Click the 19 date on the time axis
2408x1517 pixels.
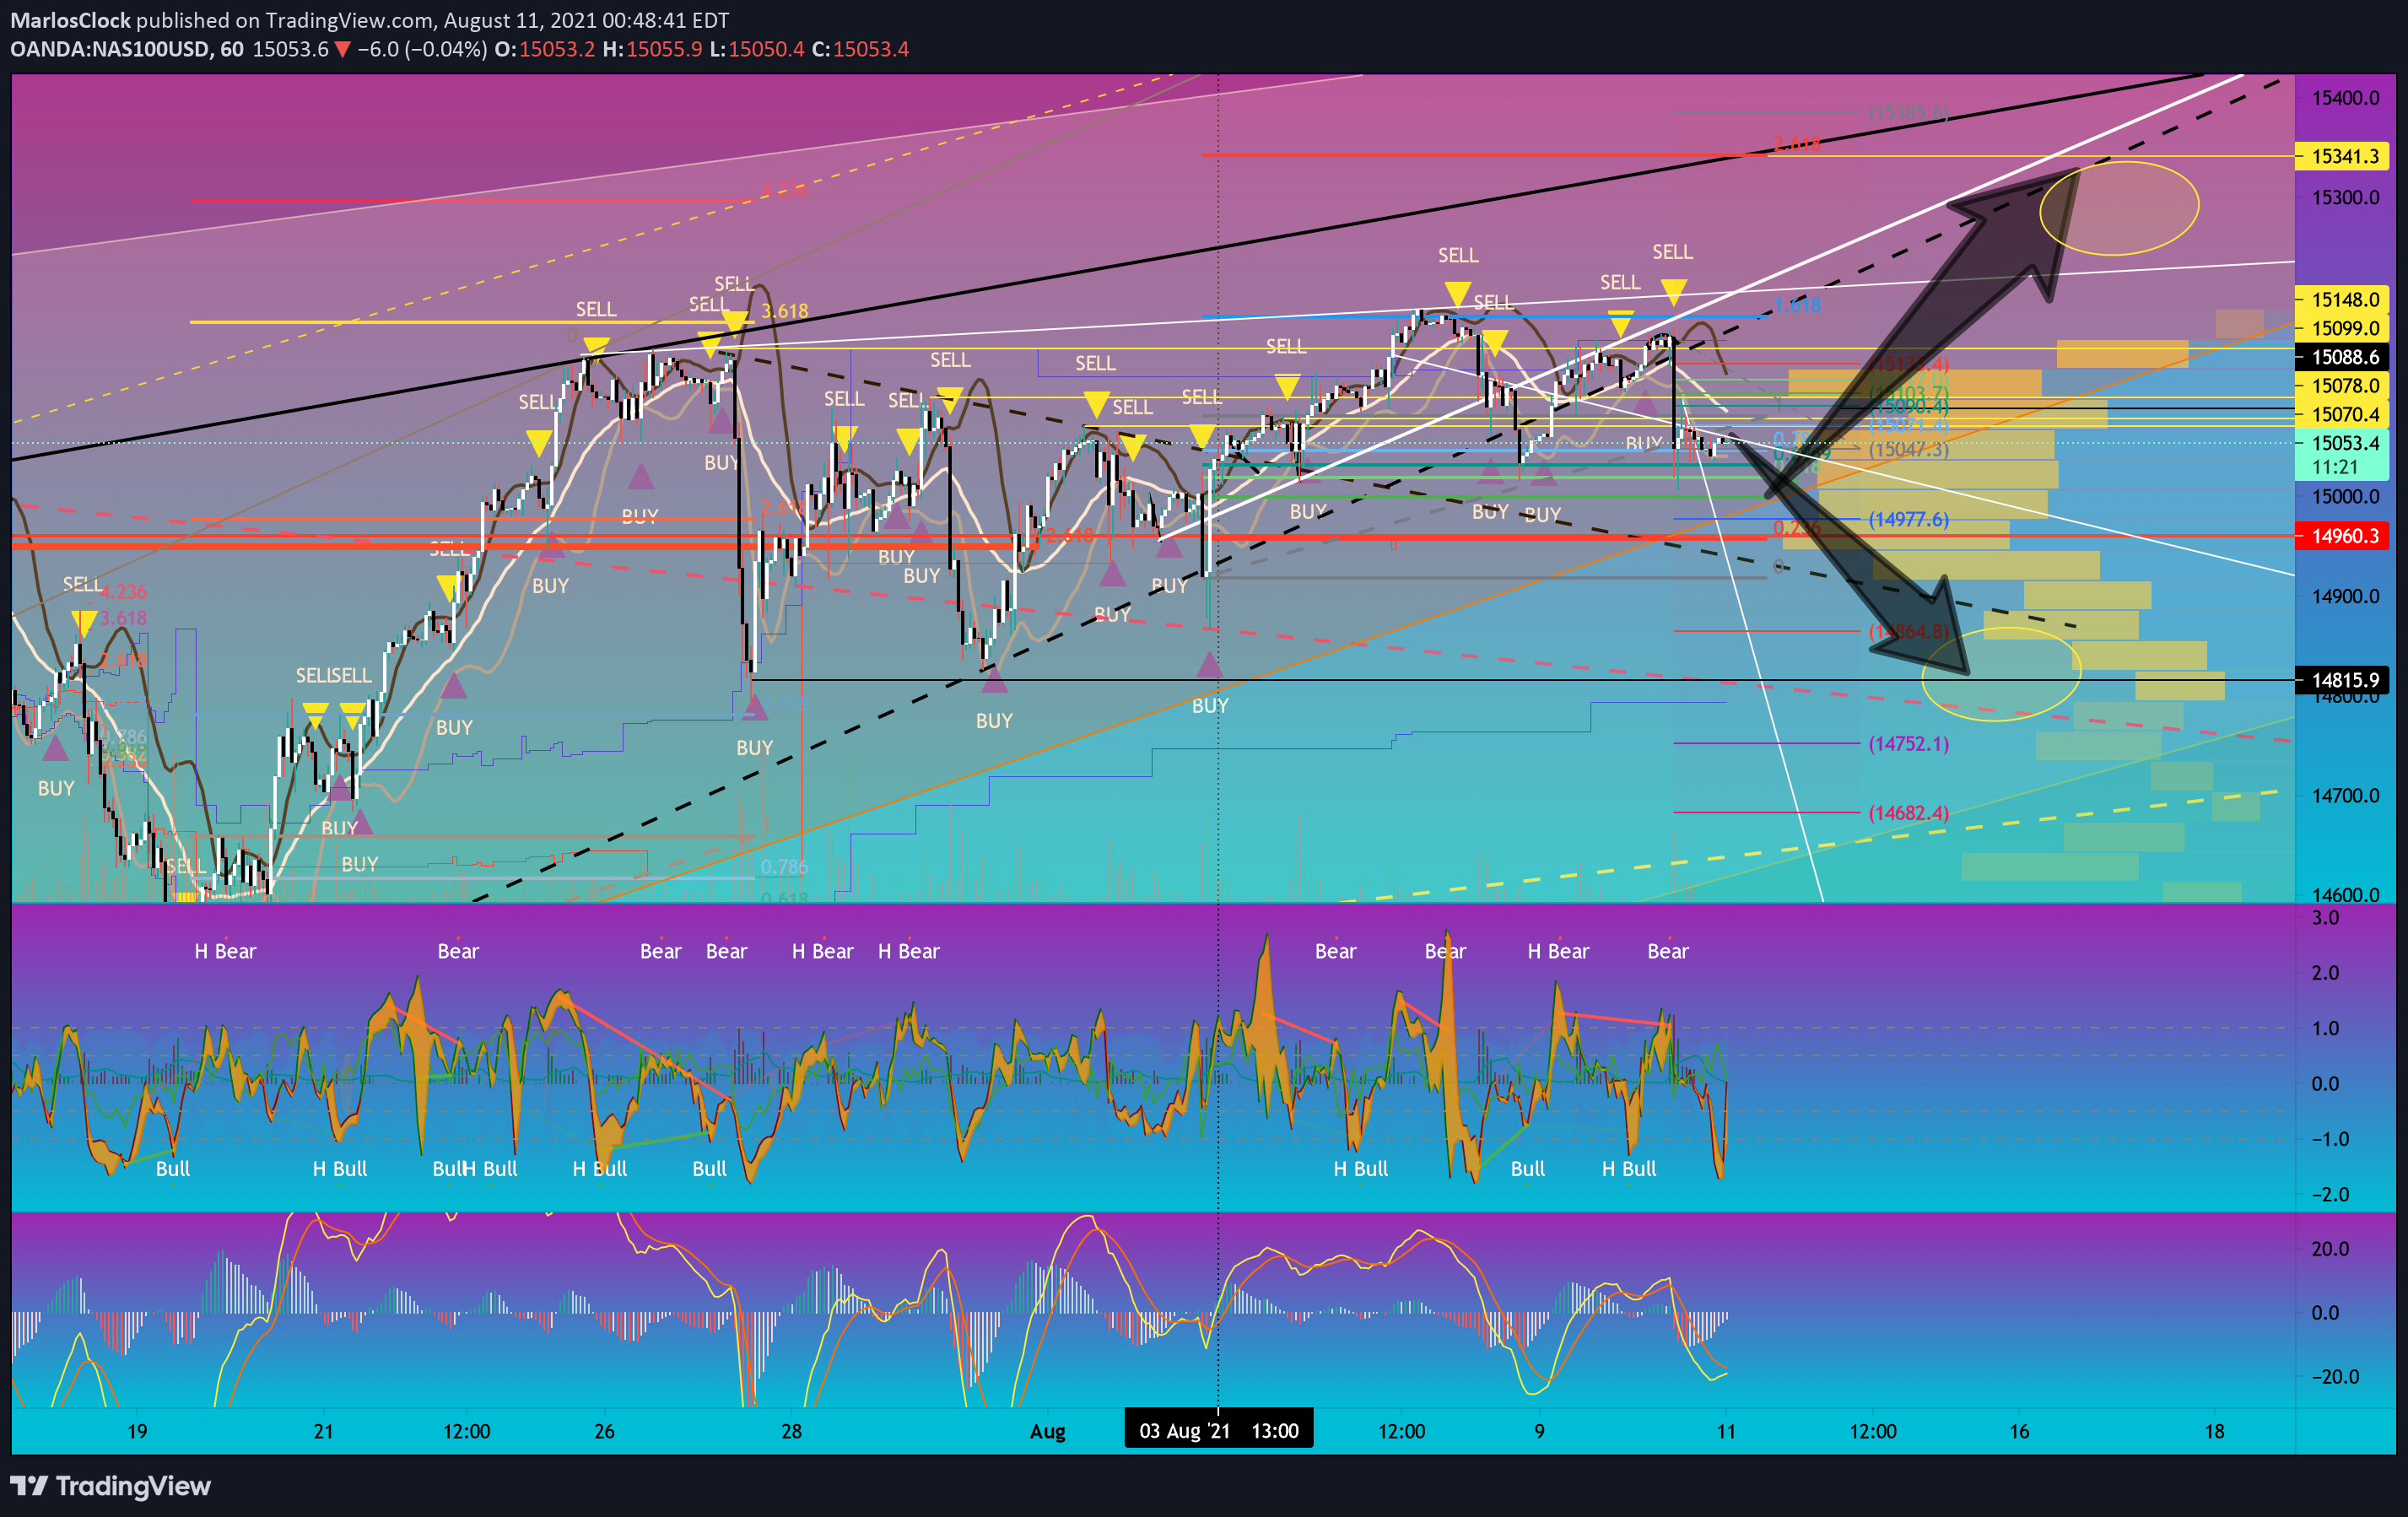coord(137,1432)
